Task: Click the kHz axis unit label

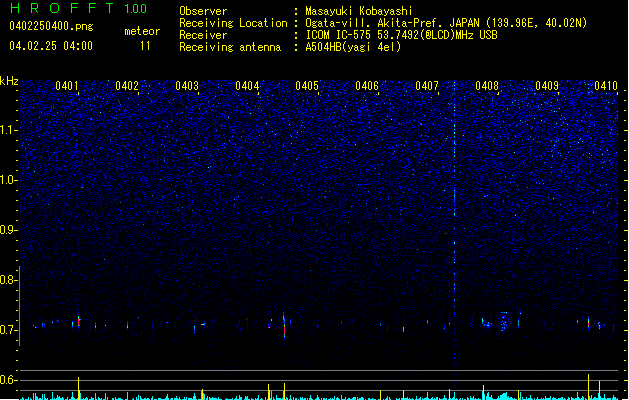Action: tap(9, 81)
